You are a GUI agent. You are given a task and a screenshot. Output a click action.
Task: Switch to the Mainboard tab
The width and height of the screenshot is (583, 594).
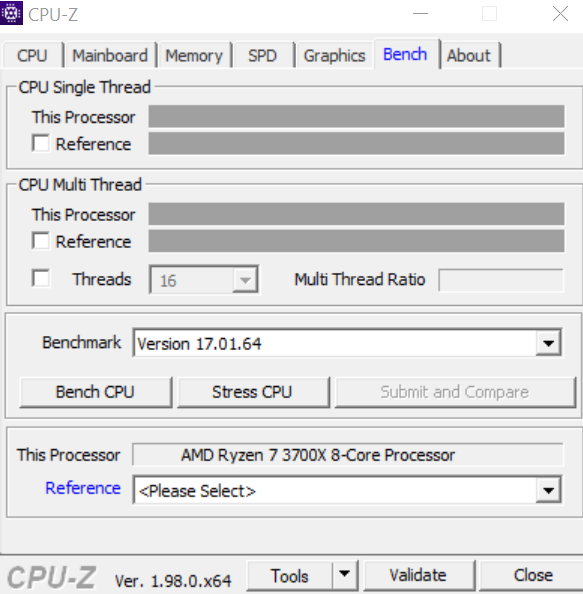[x=110, y=55]
